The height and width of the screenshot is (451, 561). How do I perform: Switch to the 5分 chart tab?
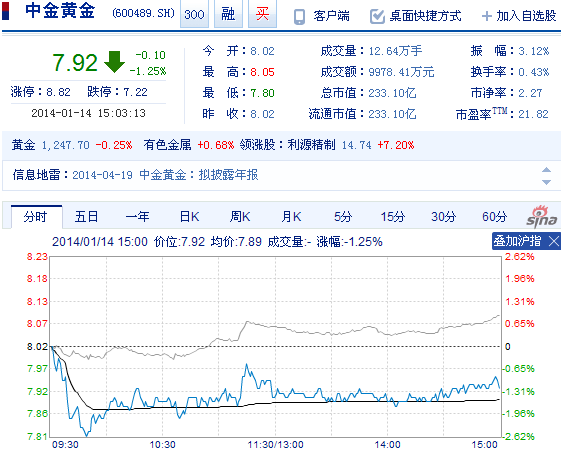(x=343, y=217)
